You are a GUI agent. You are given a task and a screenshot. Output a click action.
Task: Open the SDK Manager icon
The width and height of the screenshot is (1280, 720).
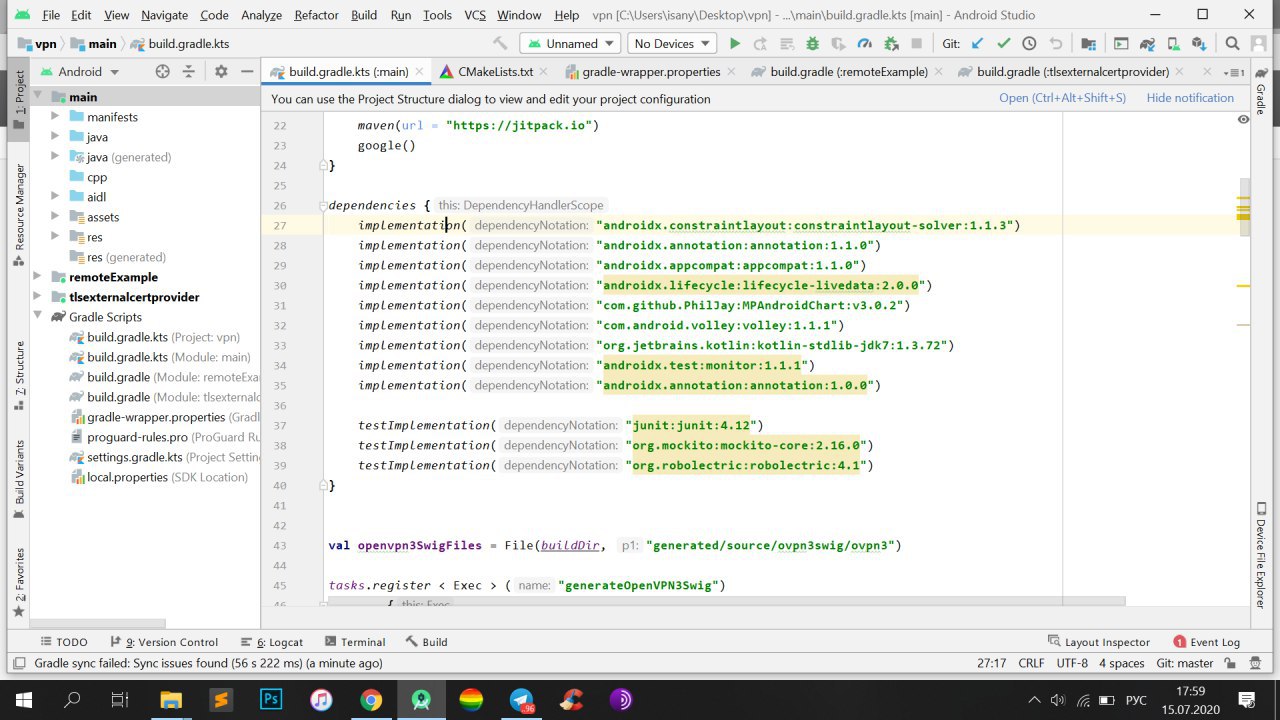pyautogui.click(x=1200, y=44)
